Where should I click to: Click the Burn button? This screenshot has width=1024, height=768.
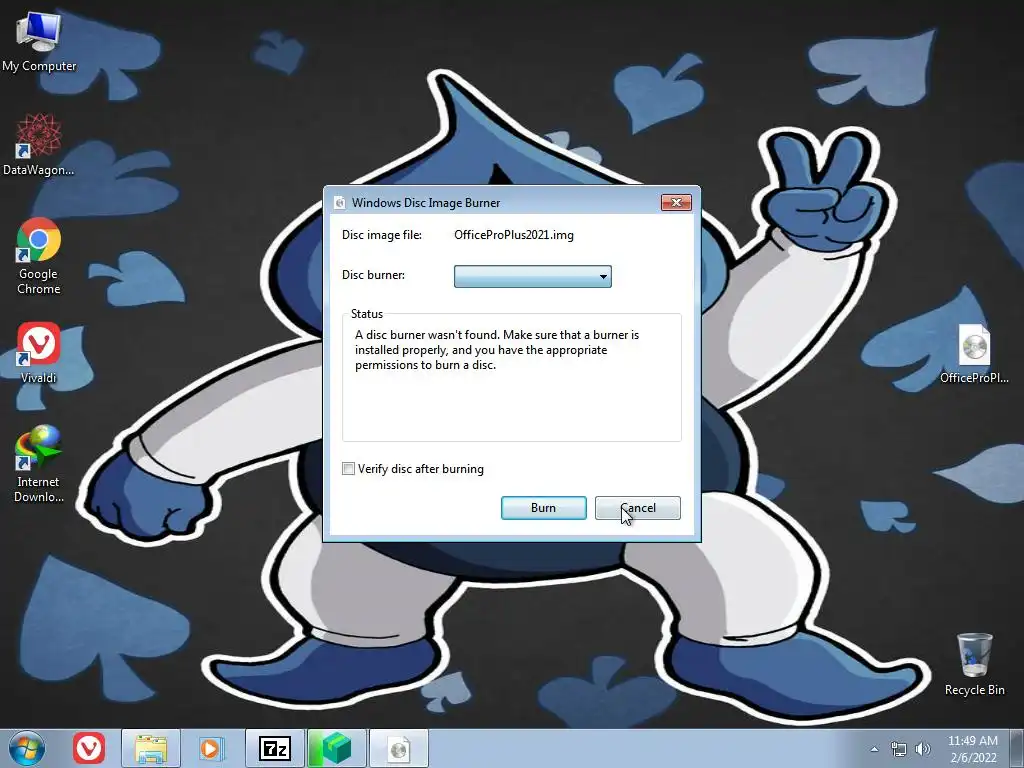click(x=543, y=508)
